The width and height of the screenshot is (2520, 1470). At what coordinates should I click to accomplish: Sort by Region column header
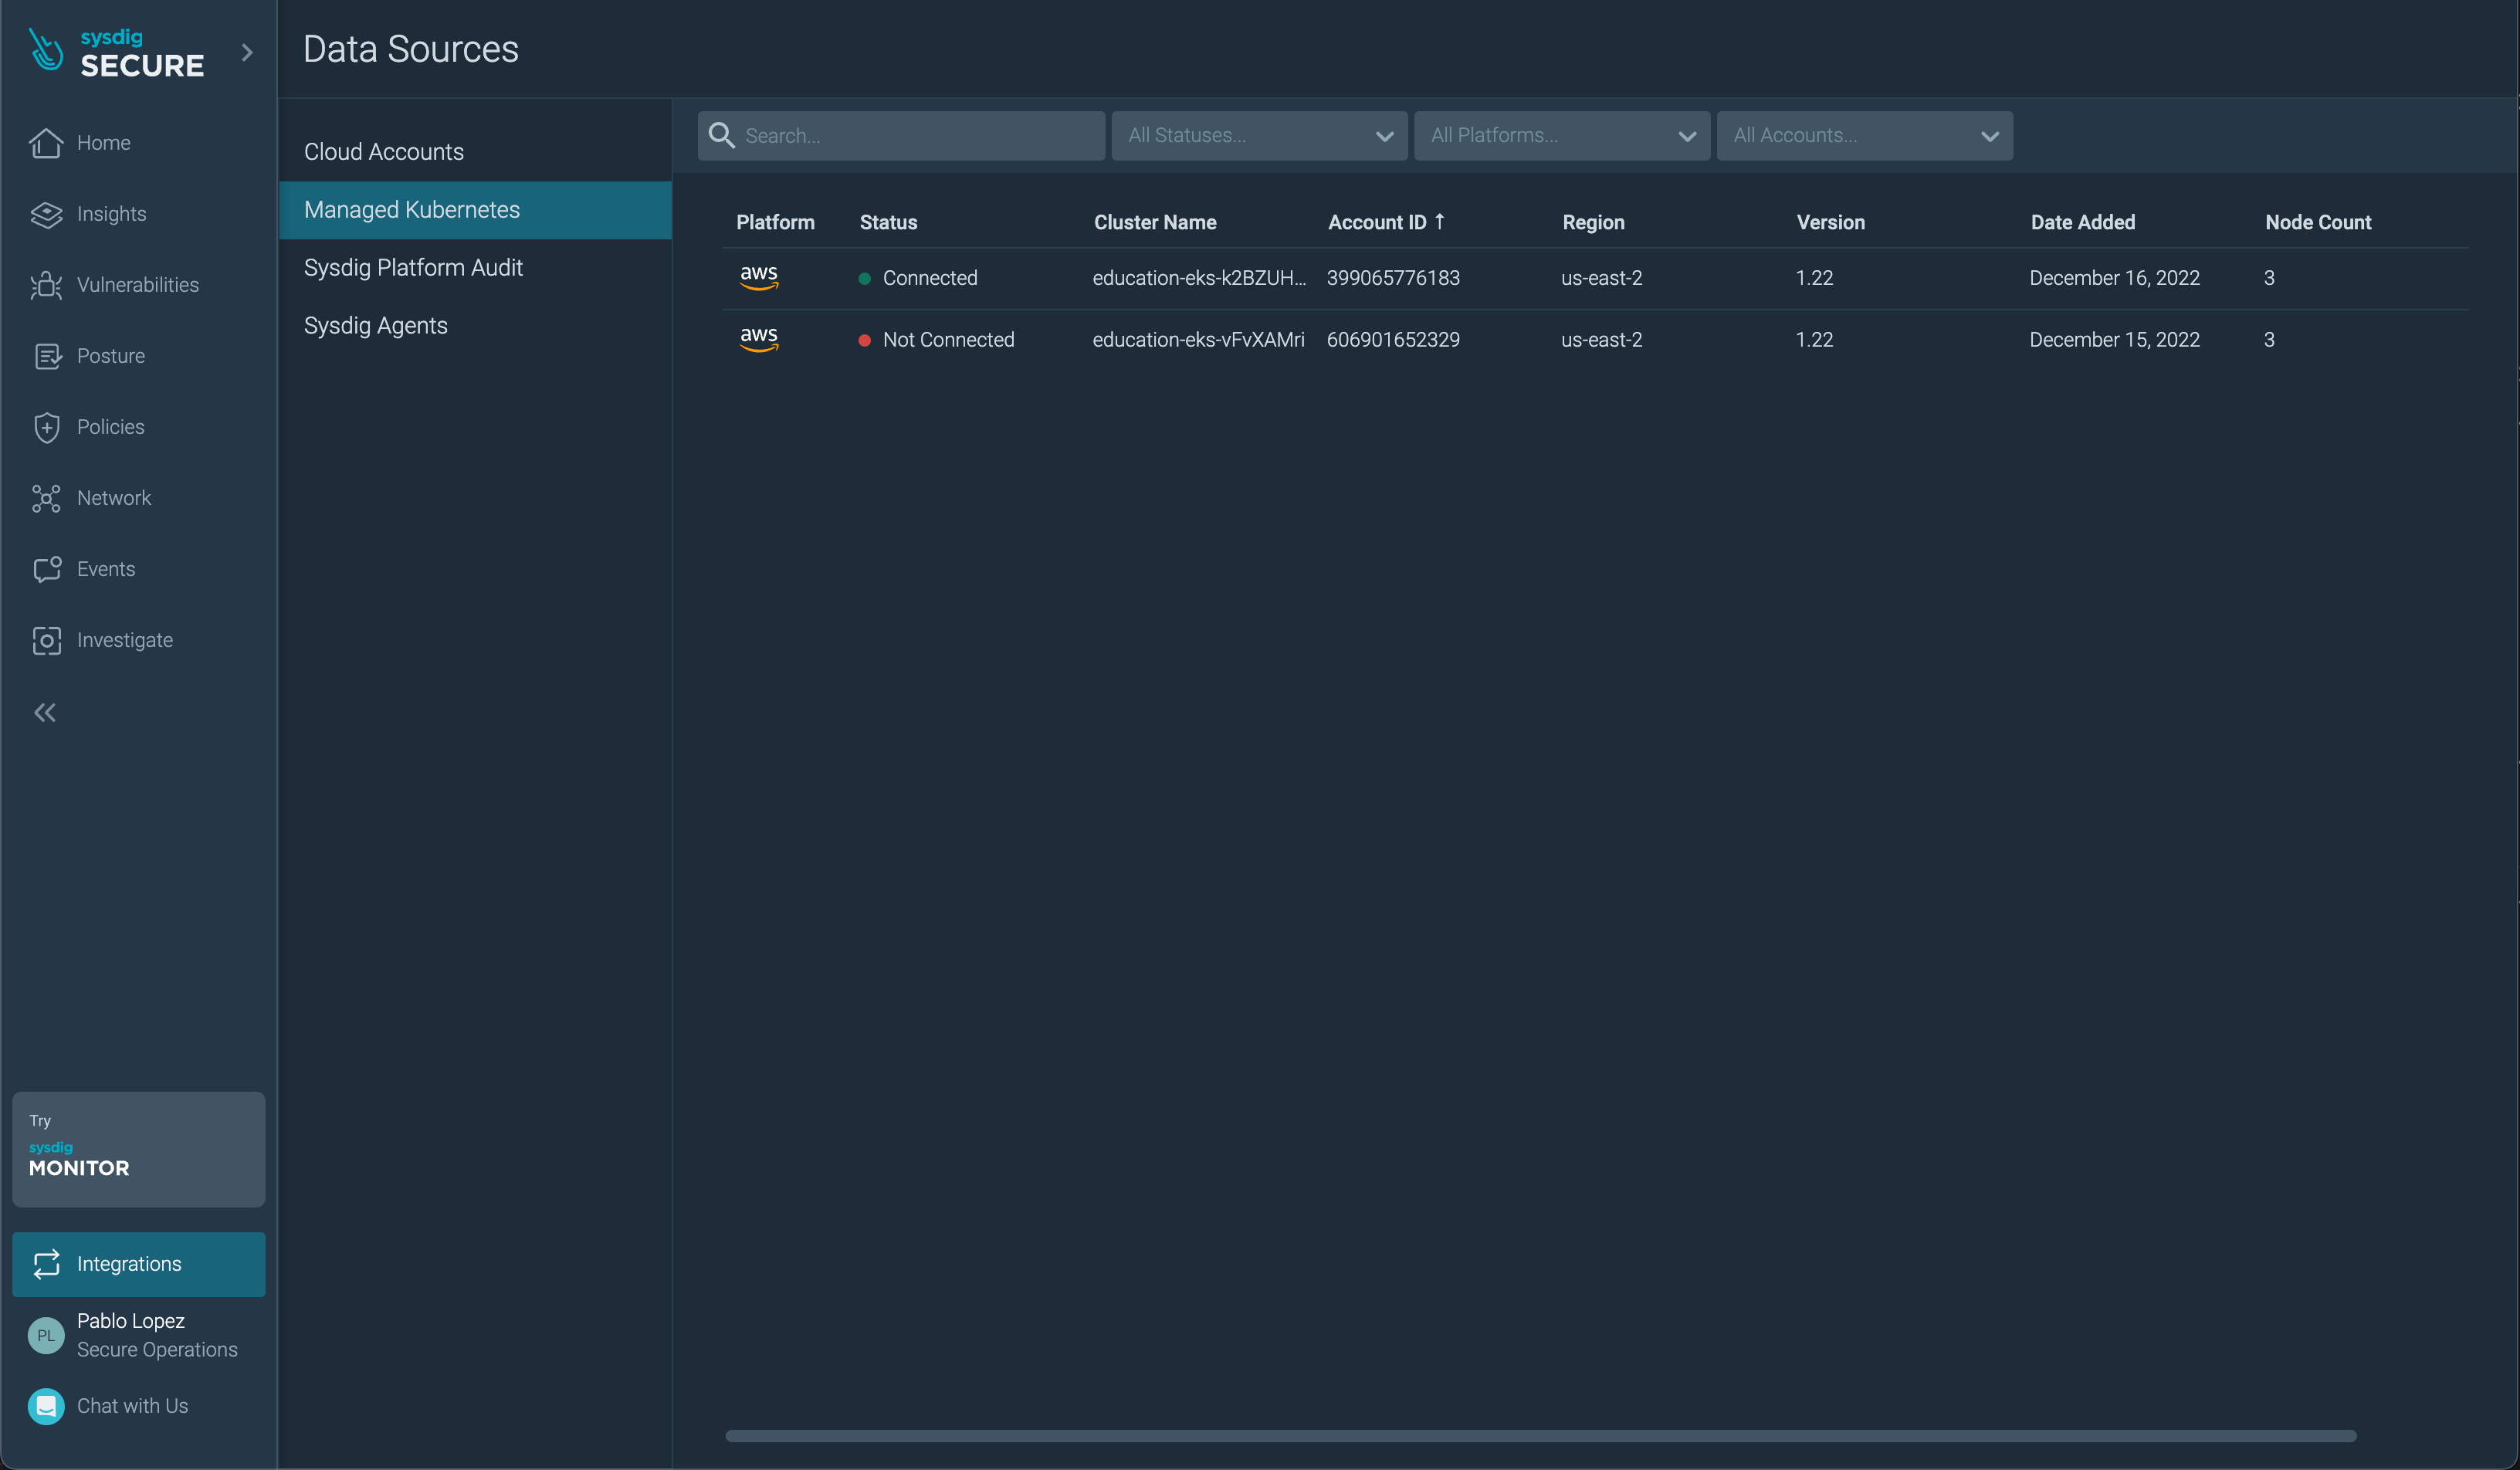point(1593,222)
